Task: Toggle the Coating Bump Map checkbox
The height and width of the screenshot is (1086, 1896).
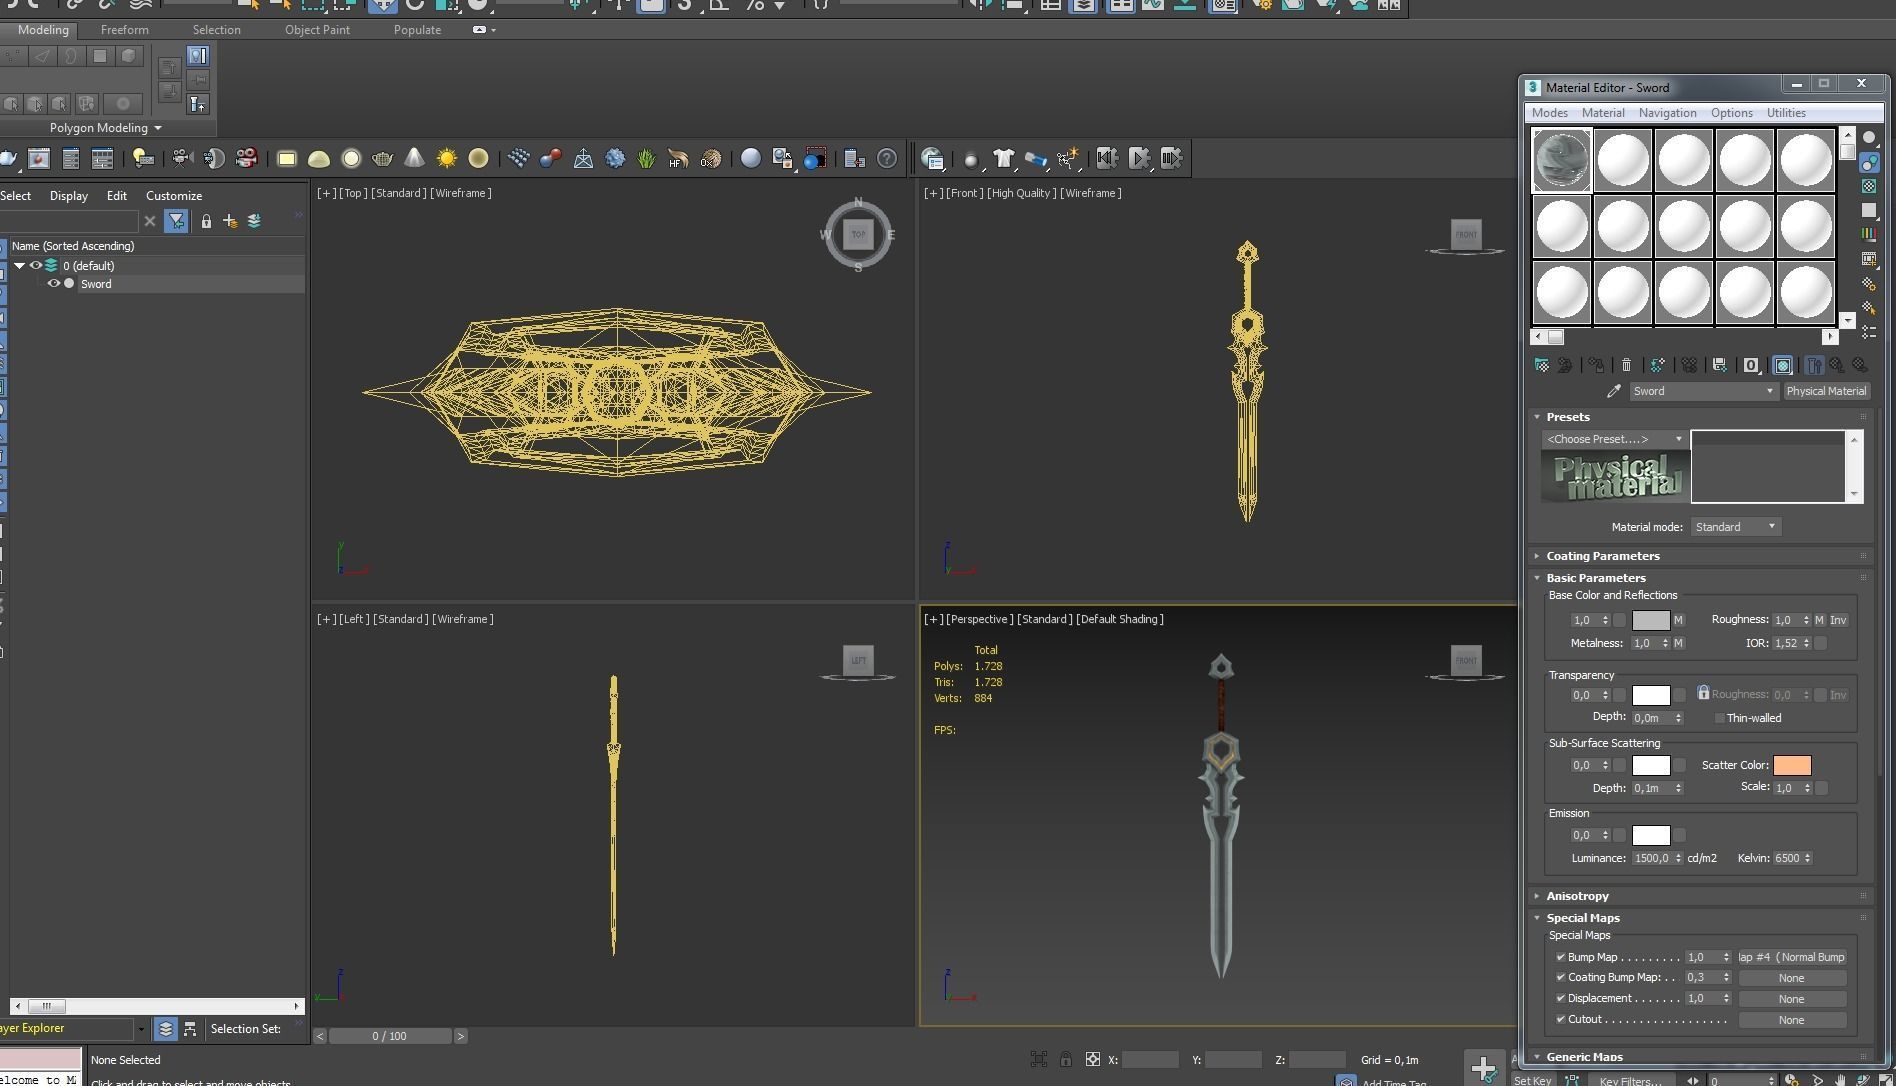Action: click(x=1560, y=977)
